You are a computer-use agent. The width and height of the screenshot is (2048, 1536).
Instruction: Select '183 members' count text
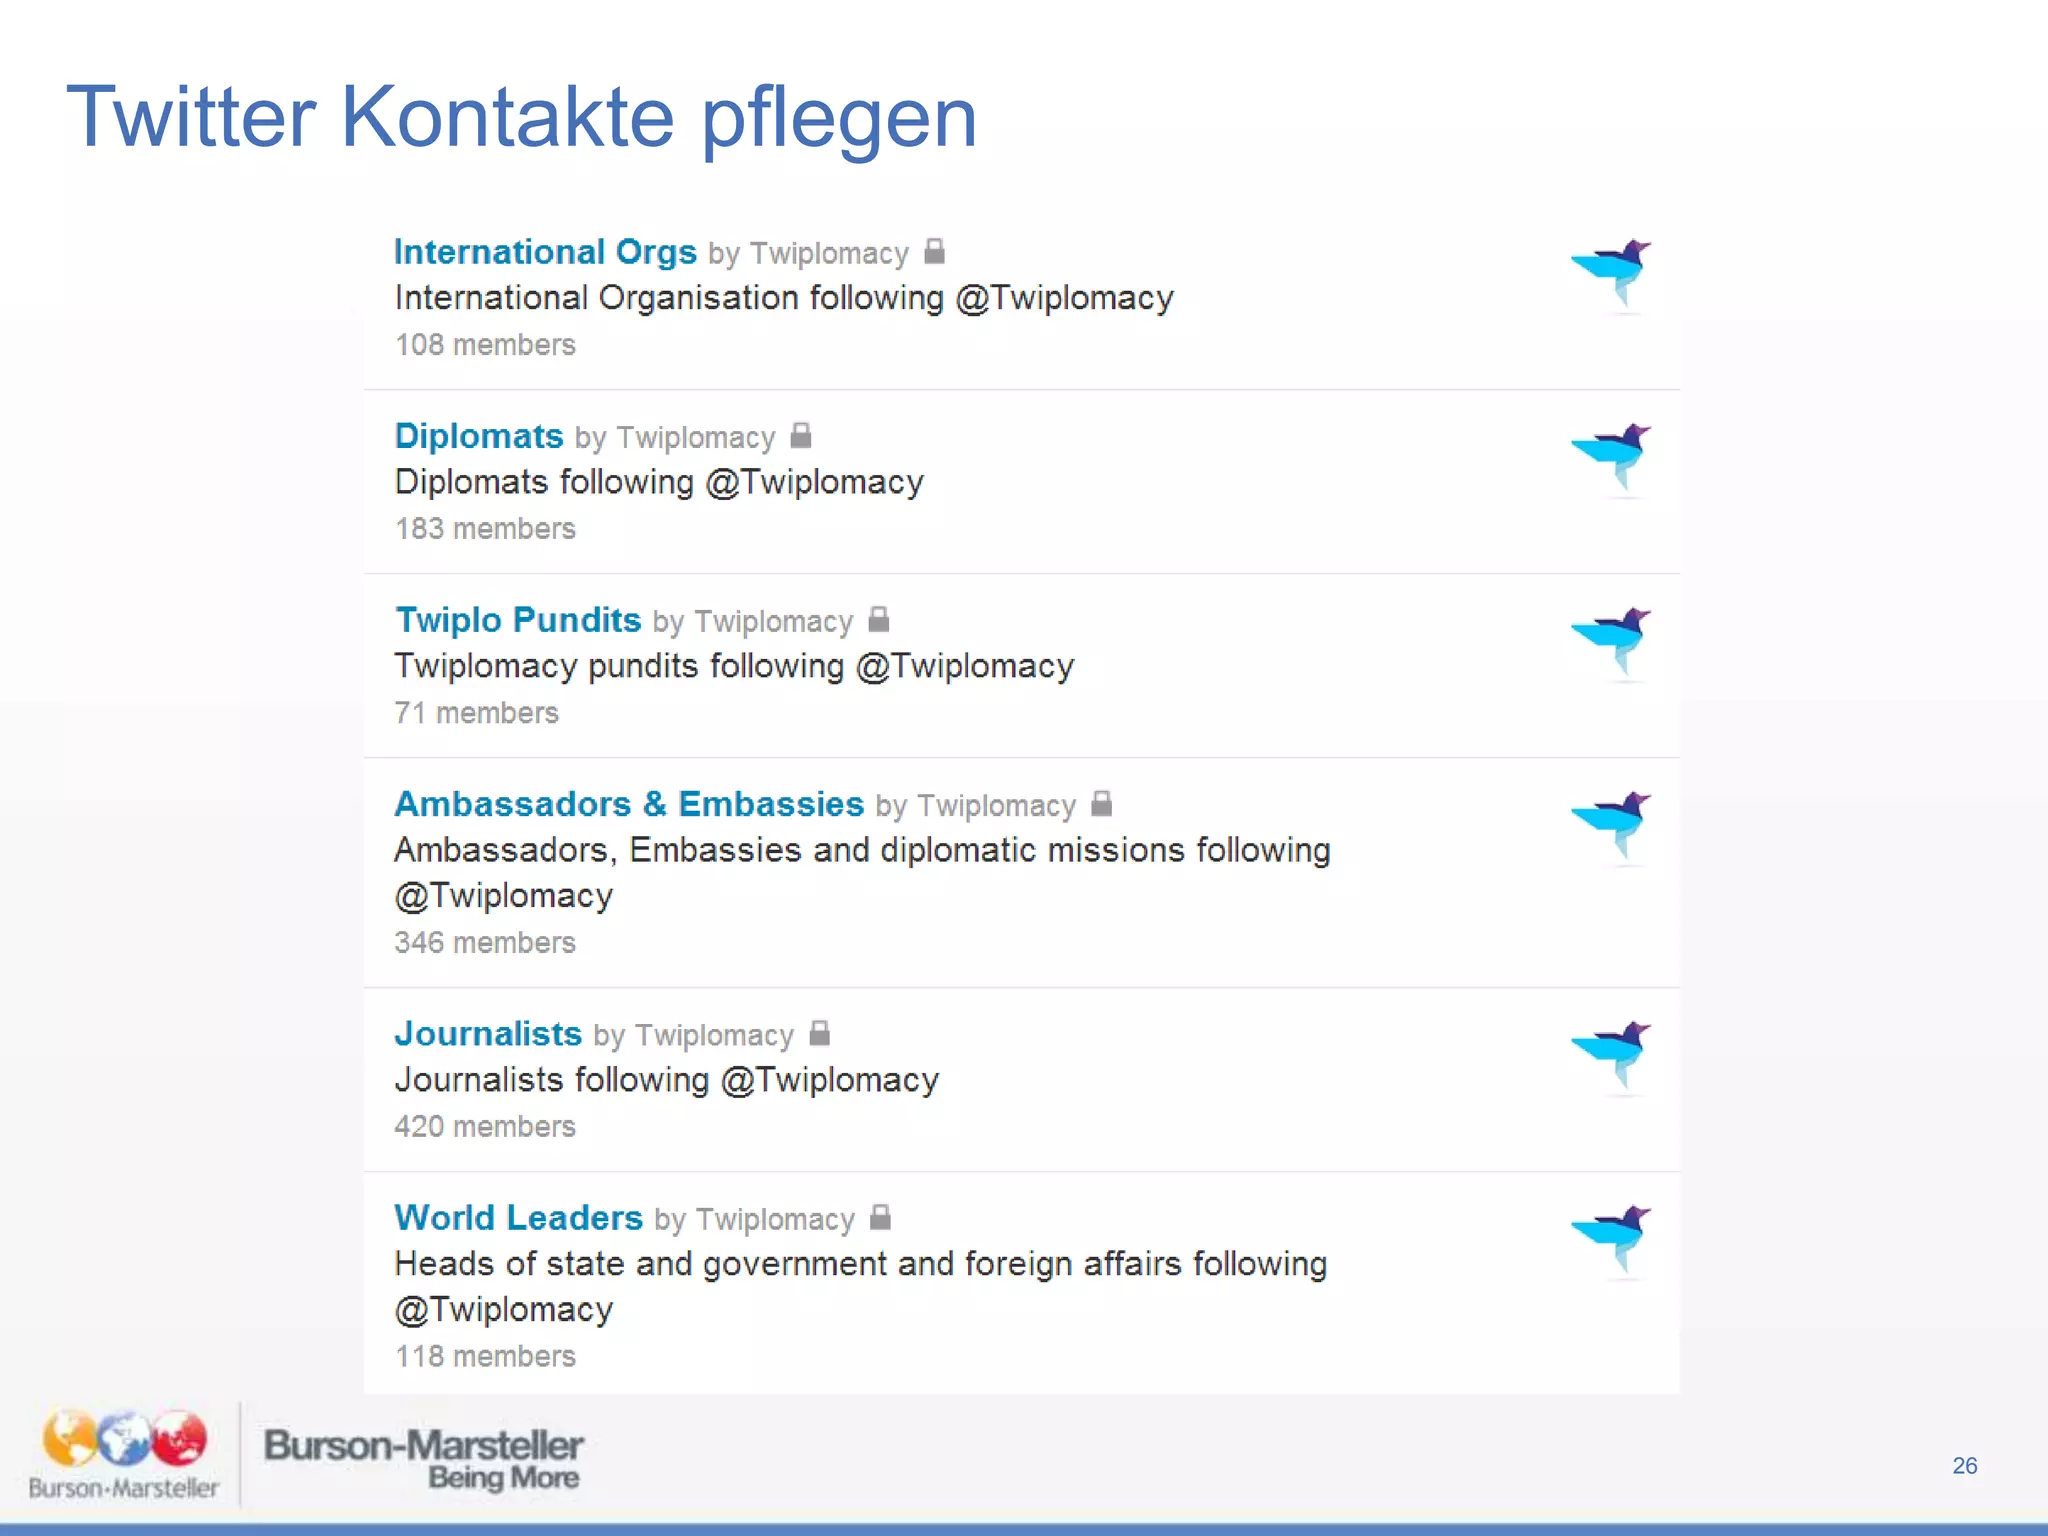click(485, 529)
